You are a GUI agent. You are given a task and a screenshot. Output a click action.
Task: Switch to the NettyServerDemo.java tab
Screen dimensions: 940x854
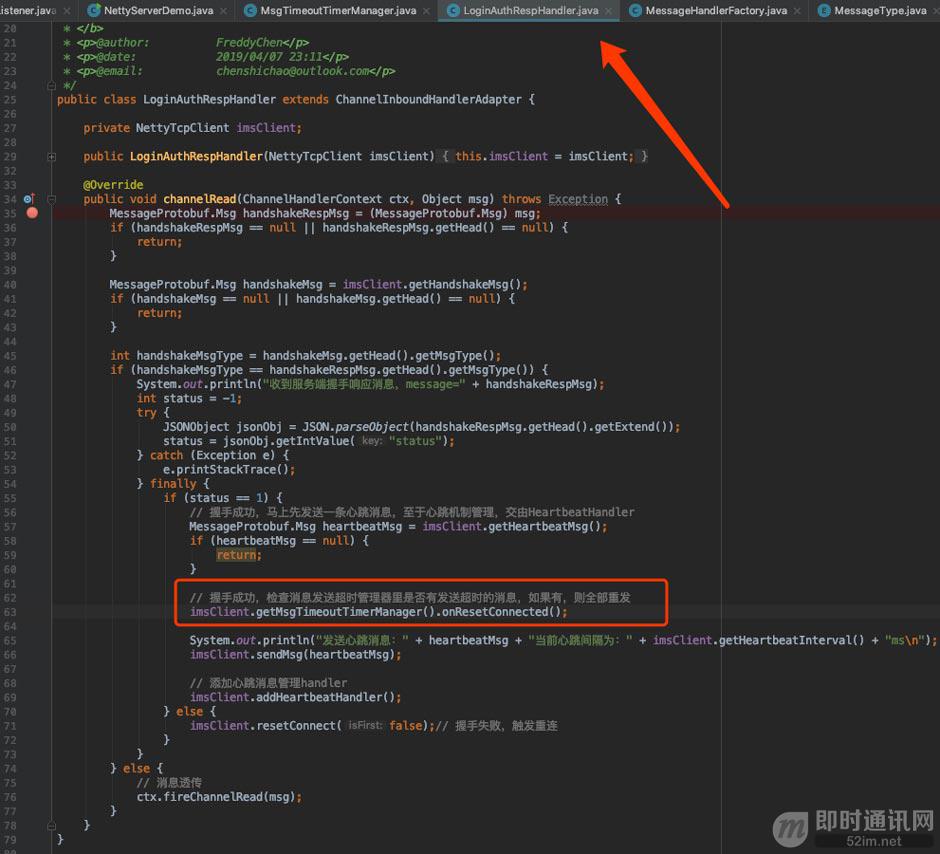[x=158, y=10]
